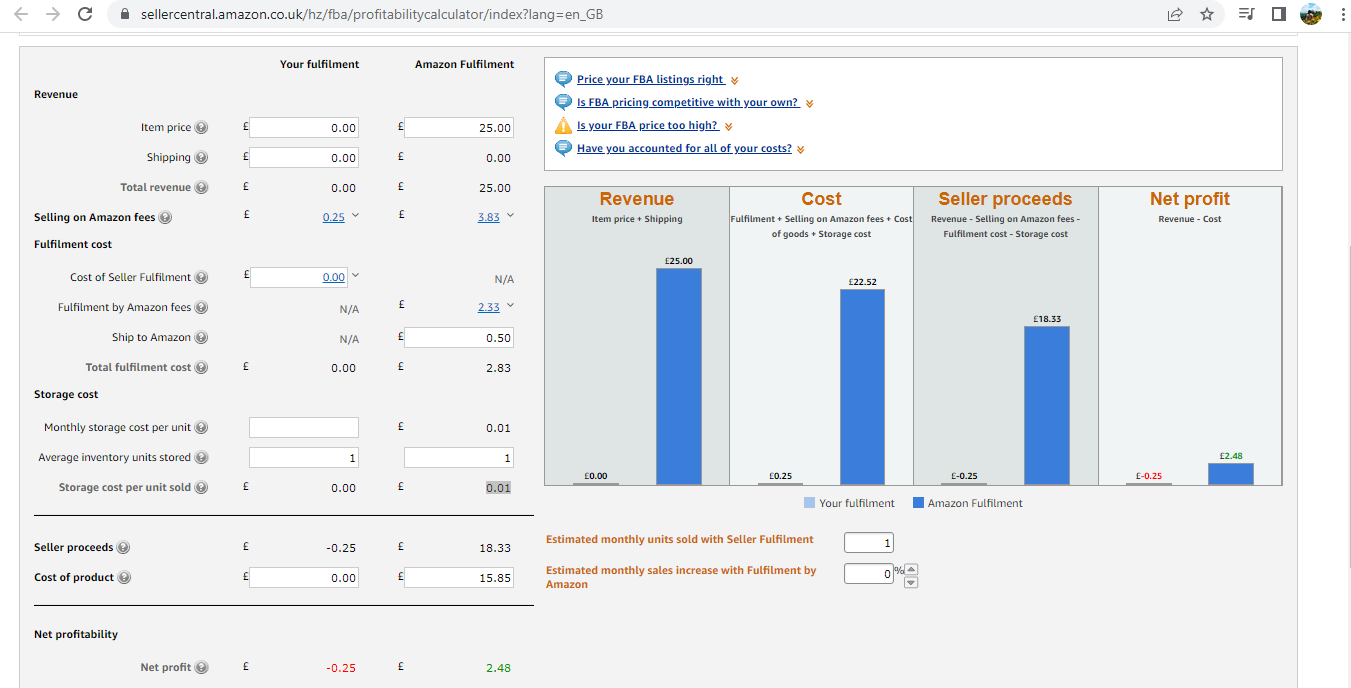Click the Estimated monthly sales increase percentage field
1351x688 pixels.
point(869,574)
